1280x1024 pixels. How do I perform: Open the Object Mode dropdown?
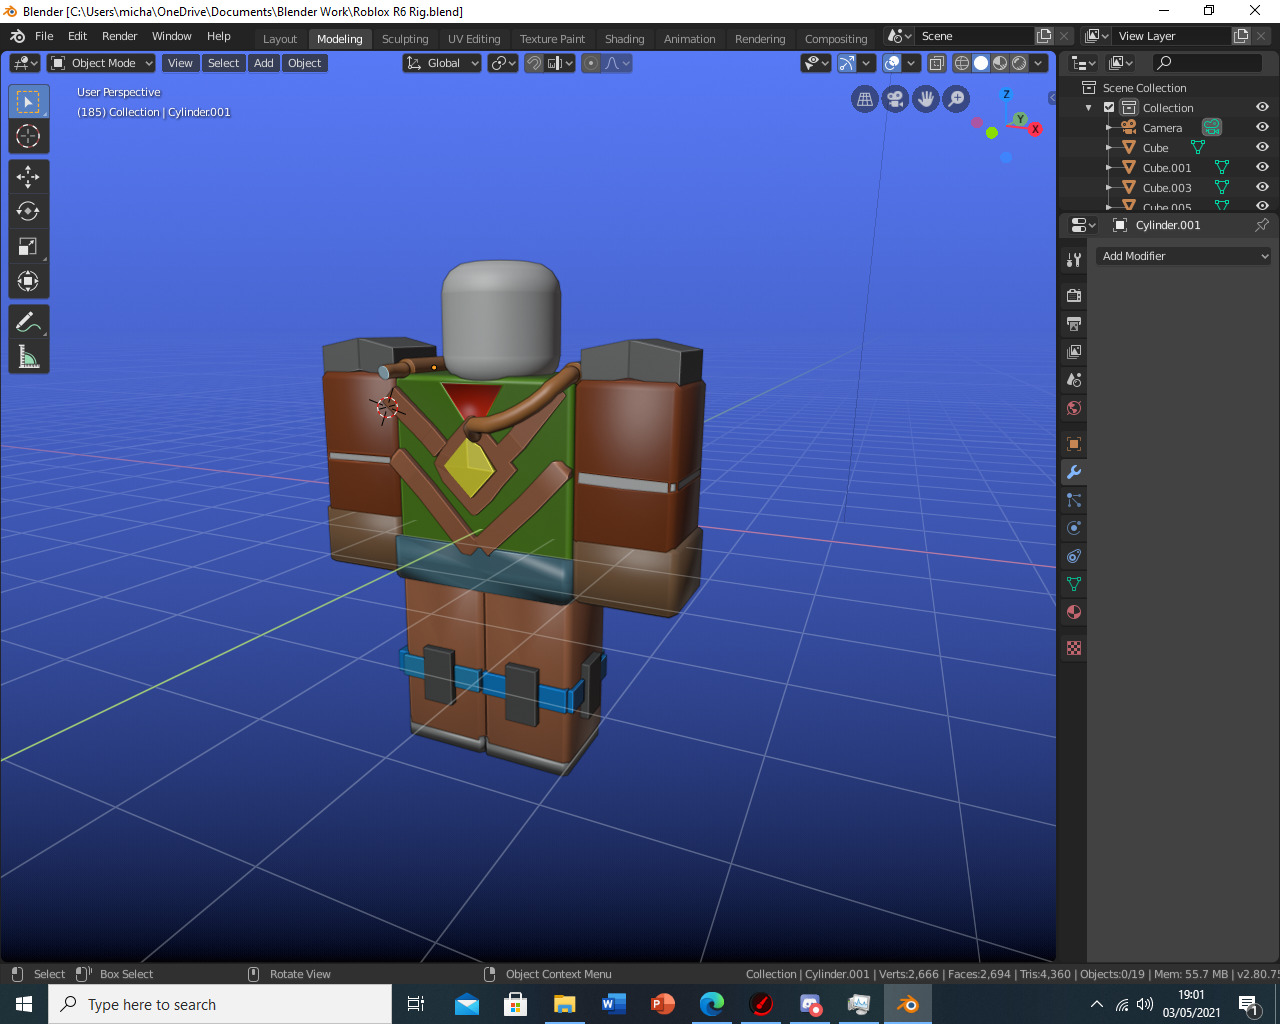(x=101, y=63)
